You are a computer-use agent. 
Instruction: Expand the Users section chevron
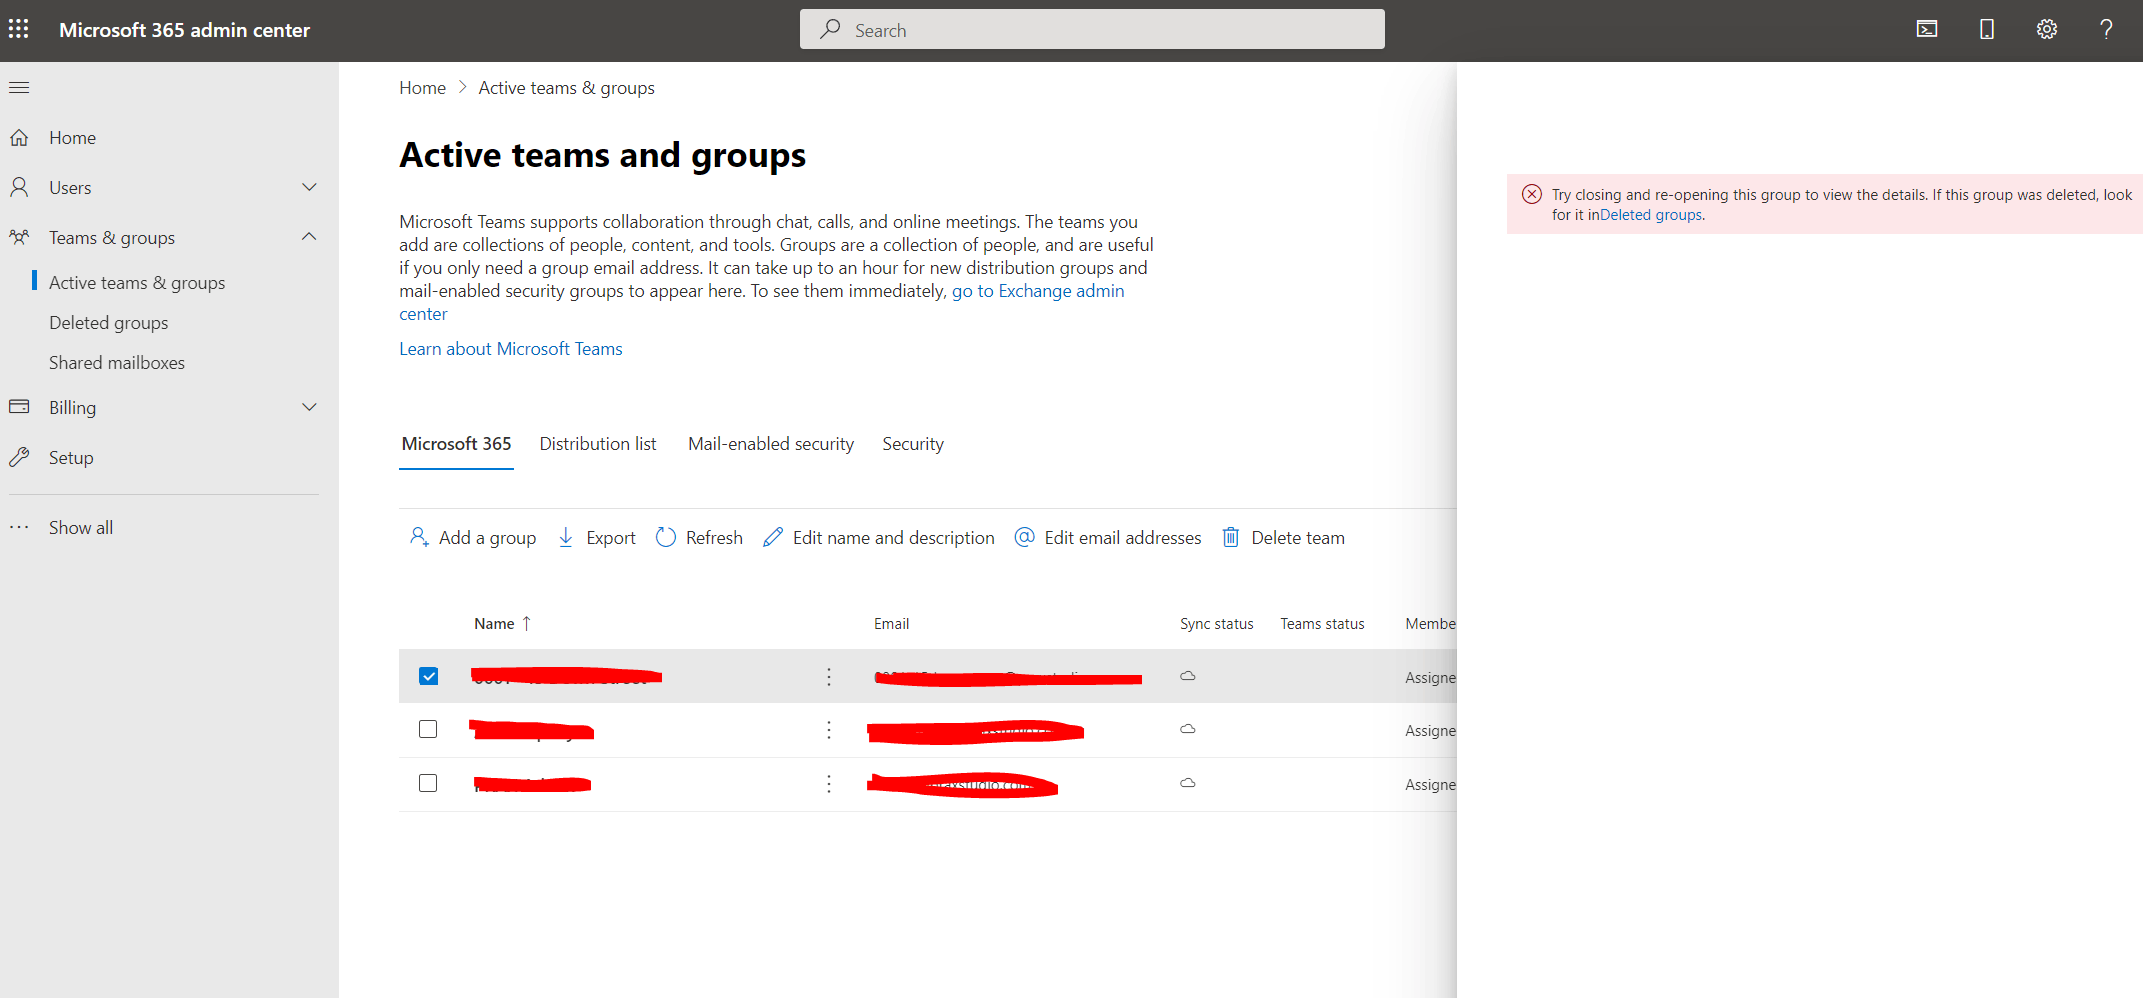(310, 187)
